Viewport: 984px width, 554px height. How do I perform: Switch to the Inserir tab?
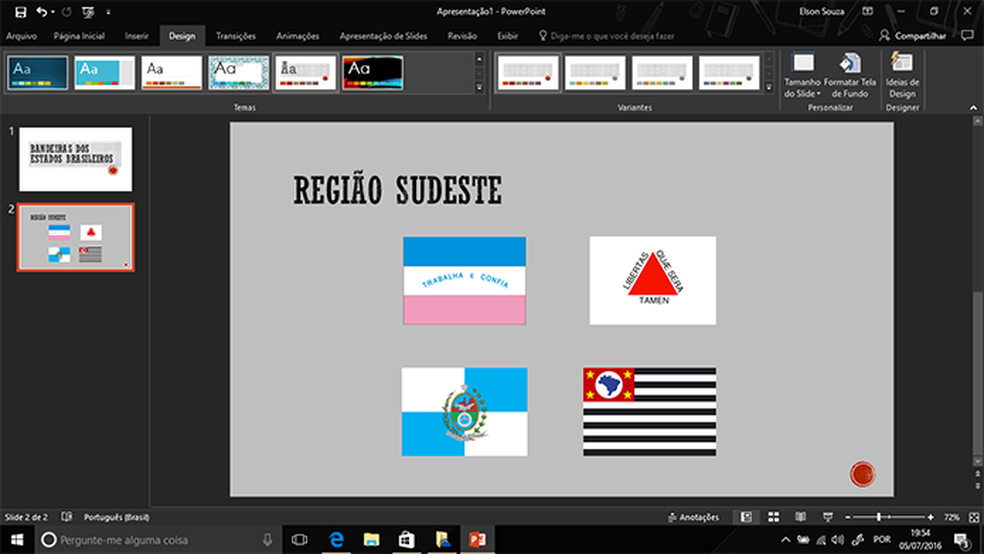click(x=136, y=36)
